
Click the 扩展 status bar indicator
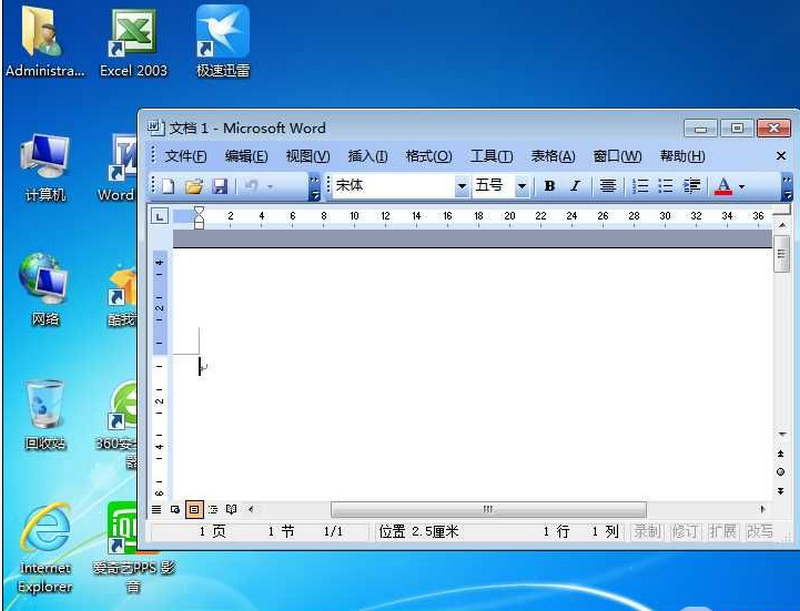click(x=722, y=531)
